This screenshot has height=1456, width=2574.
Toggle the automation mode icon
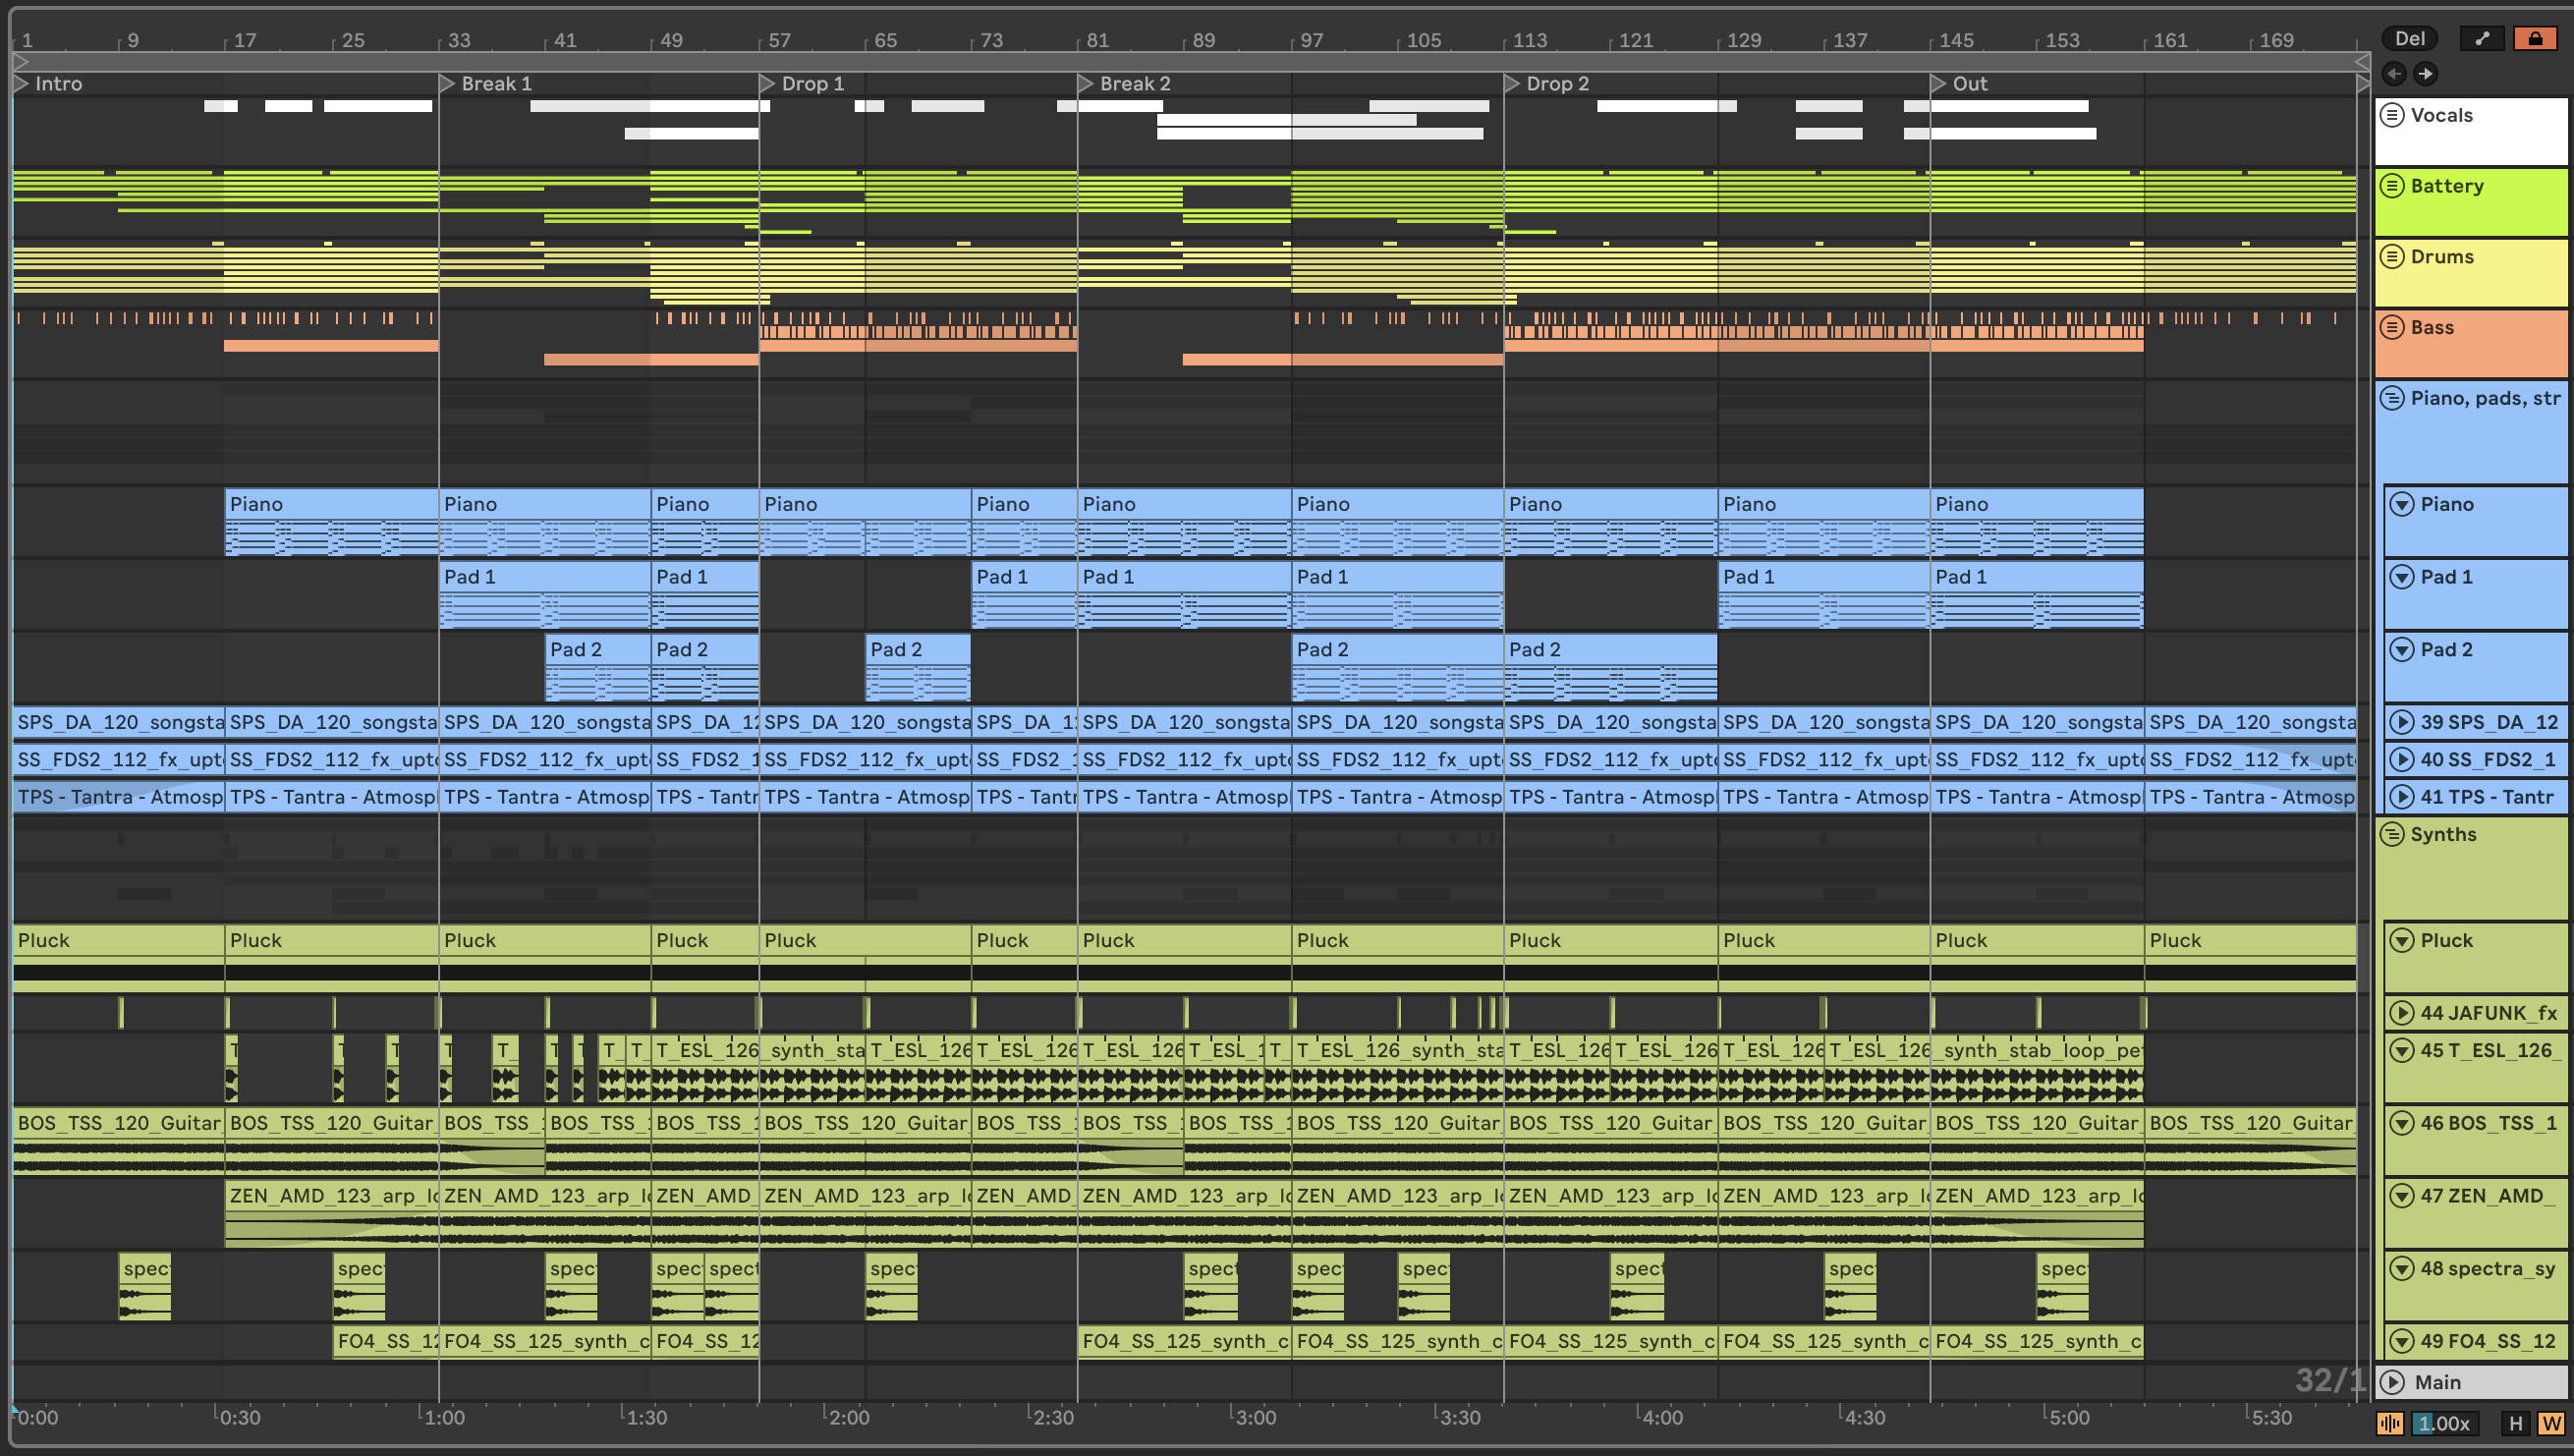(x=2481, y=38)
